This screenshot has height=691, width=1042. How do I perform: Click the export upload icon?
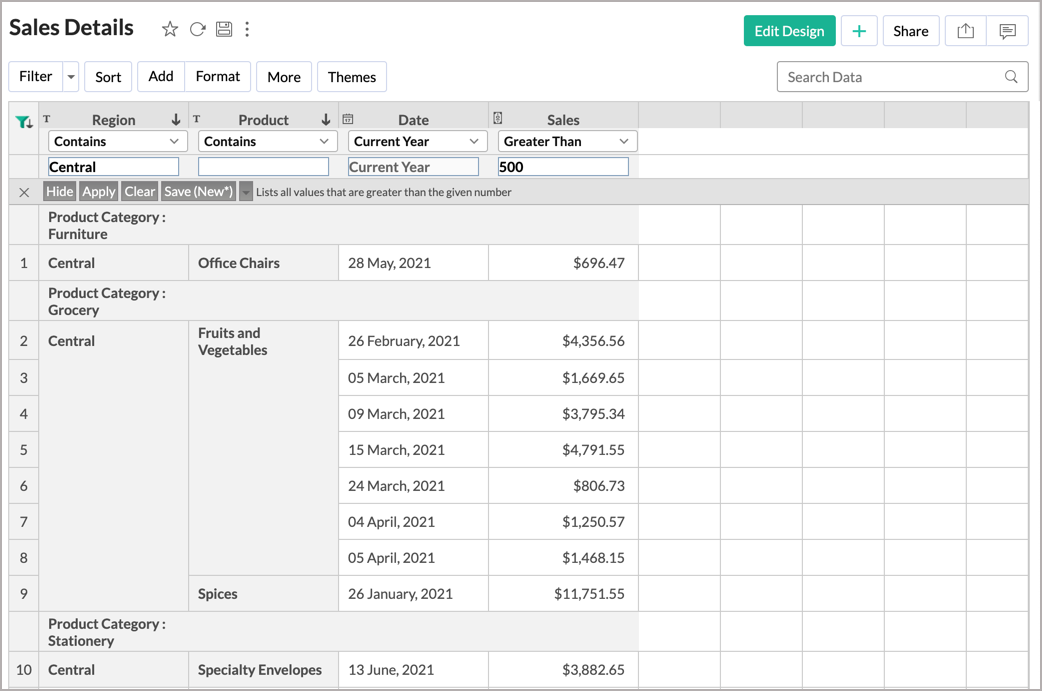click(x=966, y=31)
